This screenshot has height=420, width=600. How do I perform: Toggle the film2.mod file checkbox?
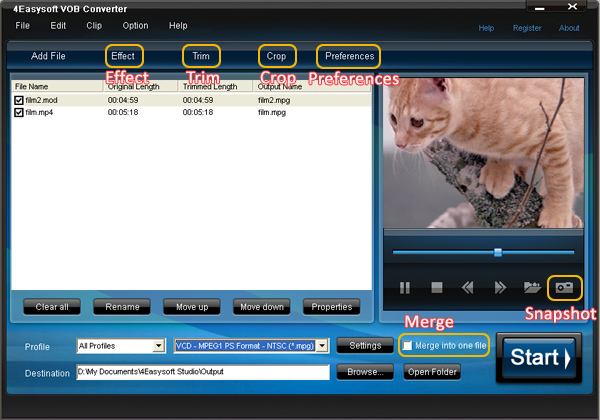pyautogui.click(x=19, y=100)
